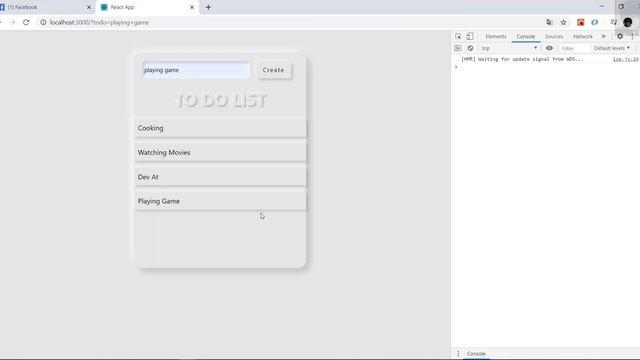The image size is (640, 360).
Task: Open the Chrome profile avatar
Action: [x=628, y=22]
